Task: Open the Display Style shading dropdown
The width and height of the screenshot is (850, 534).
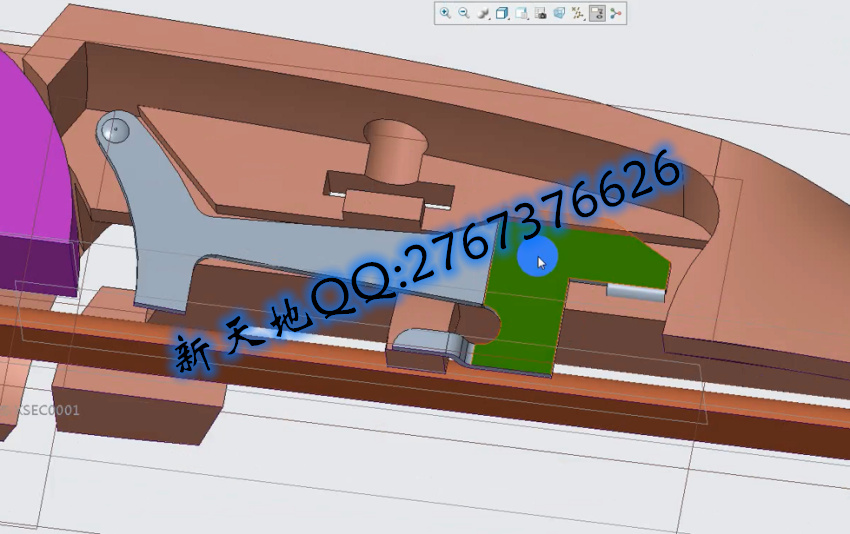Action: [483, 13]
